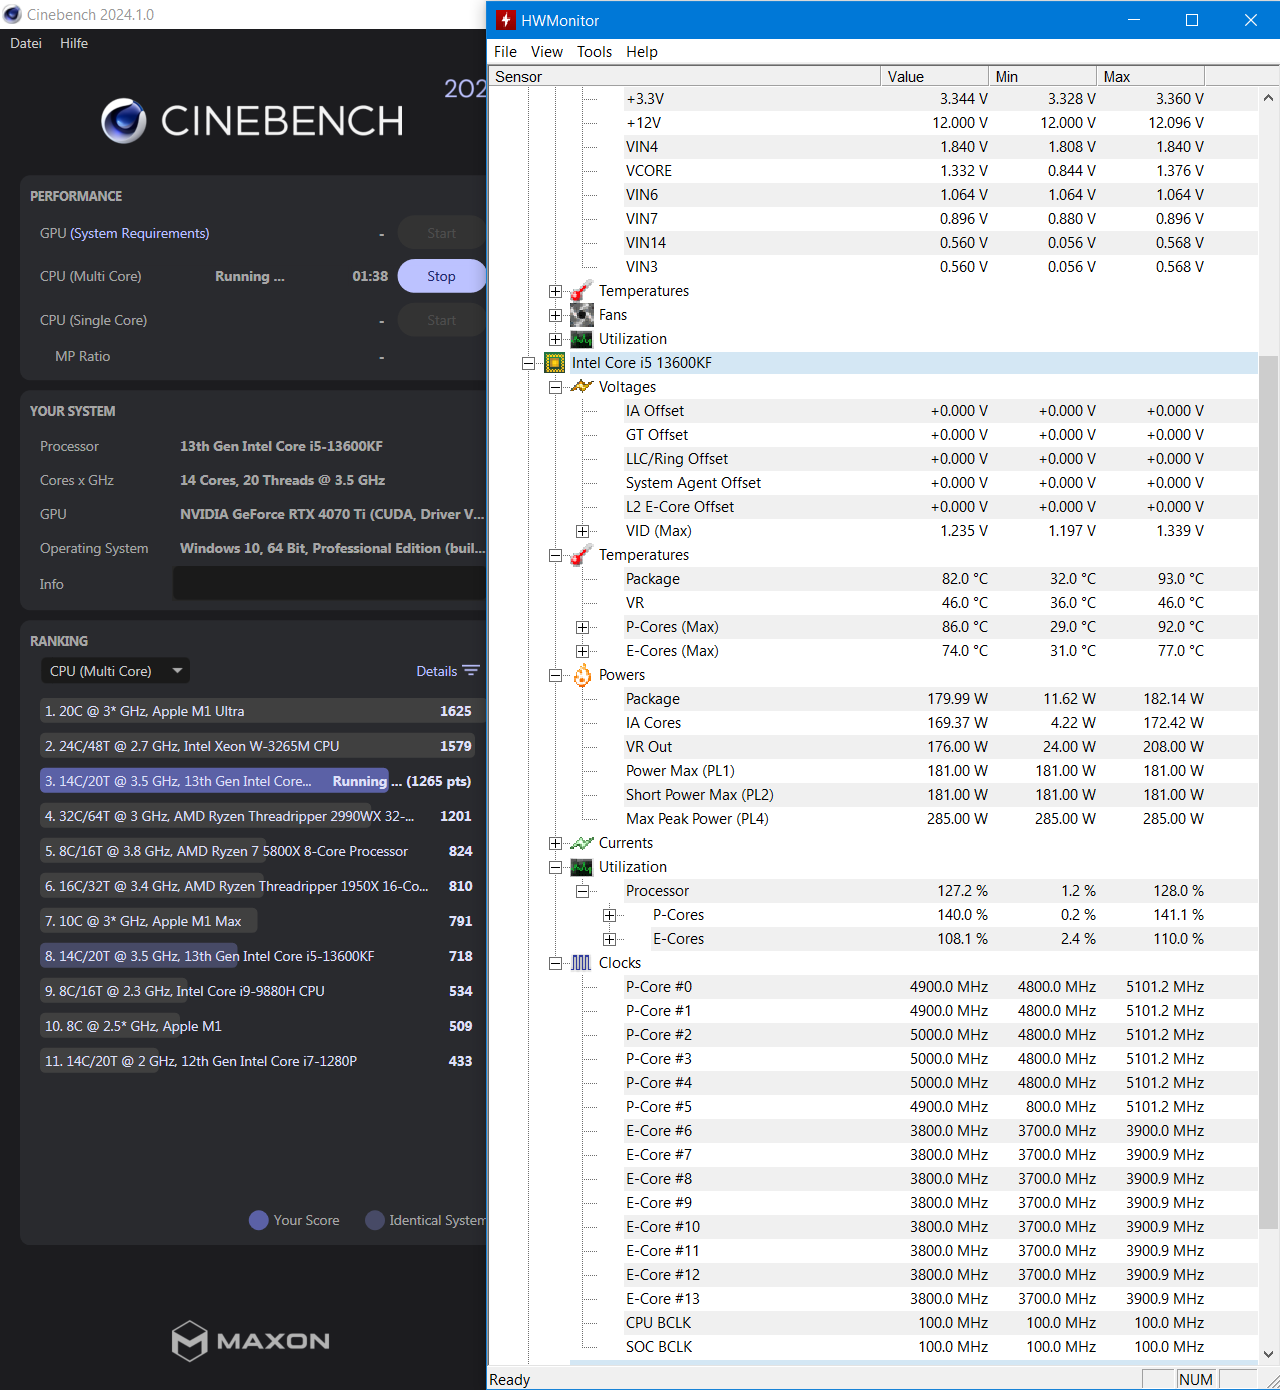Collapse the Processor utilization node
Viewport: 1280px width, 1390px height.
click(x=582, y=891)
